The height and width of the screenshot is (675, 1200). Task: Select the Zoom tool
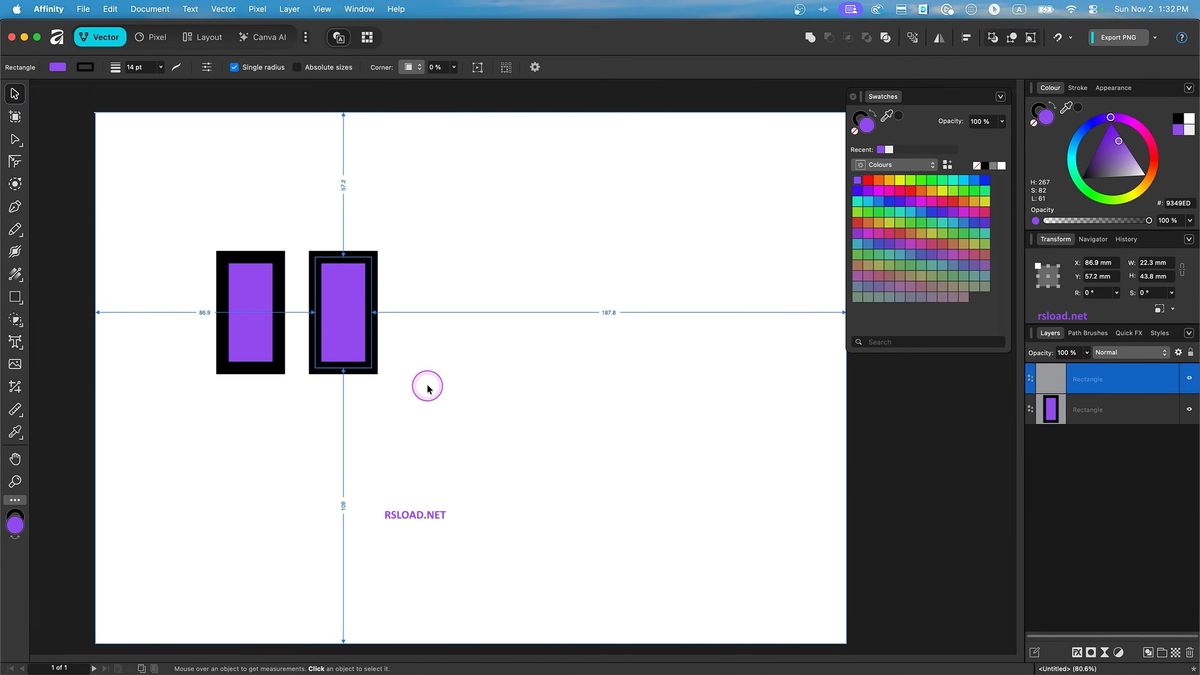pos(14,481)
